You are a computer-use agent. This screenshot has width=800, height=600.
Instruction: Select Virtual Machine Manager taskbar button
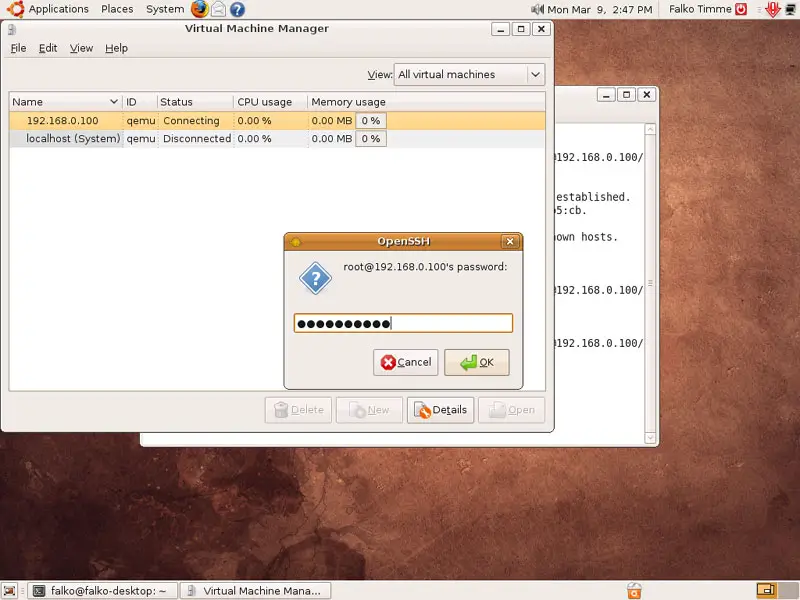[x=256, y=591]
